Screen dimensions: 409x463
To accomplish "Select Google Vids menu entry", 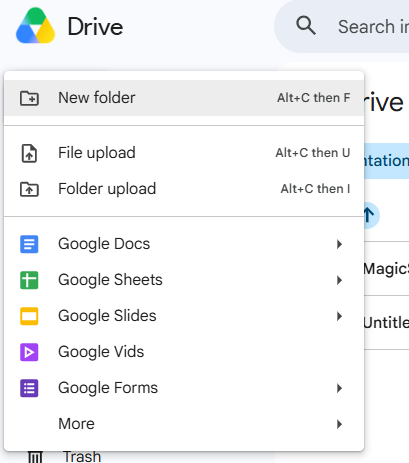I will [x=184, y=352].
